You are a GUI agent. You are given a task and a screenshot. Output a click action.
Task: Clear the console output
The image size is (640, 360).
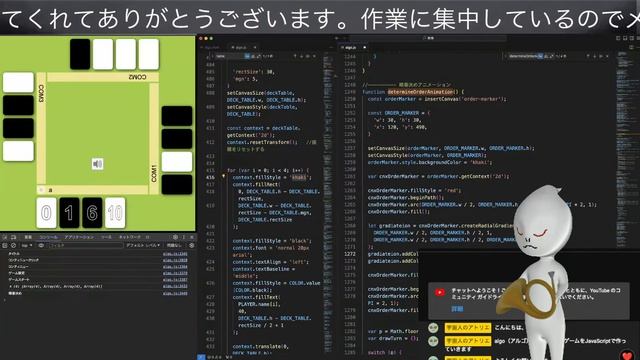[13, 245]
